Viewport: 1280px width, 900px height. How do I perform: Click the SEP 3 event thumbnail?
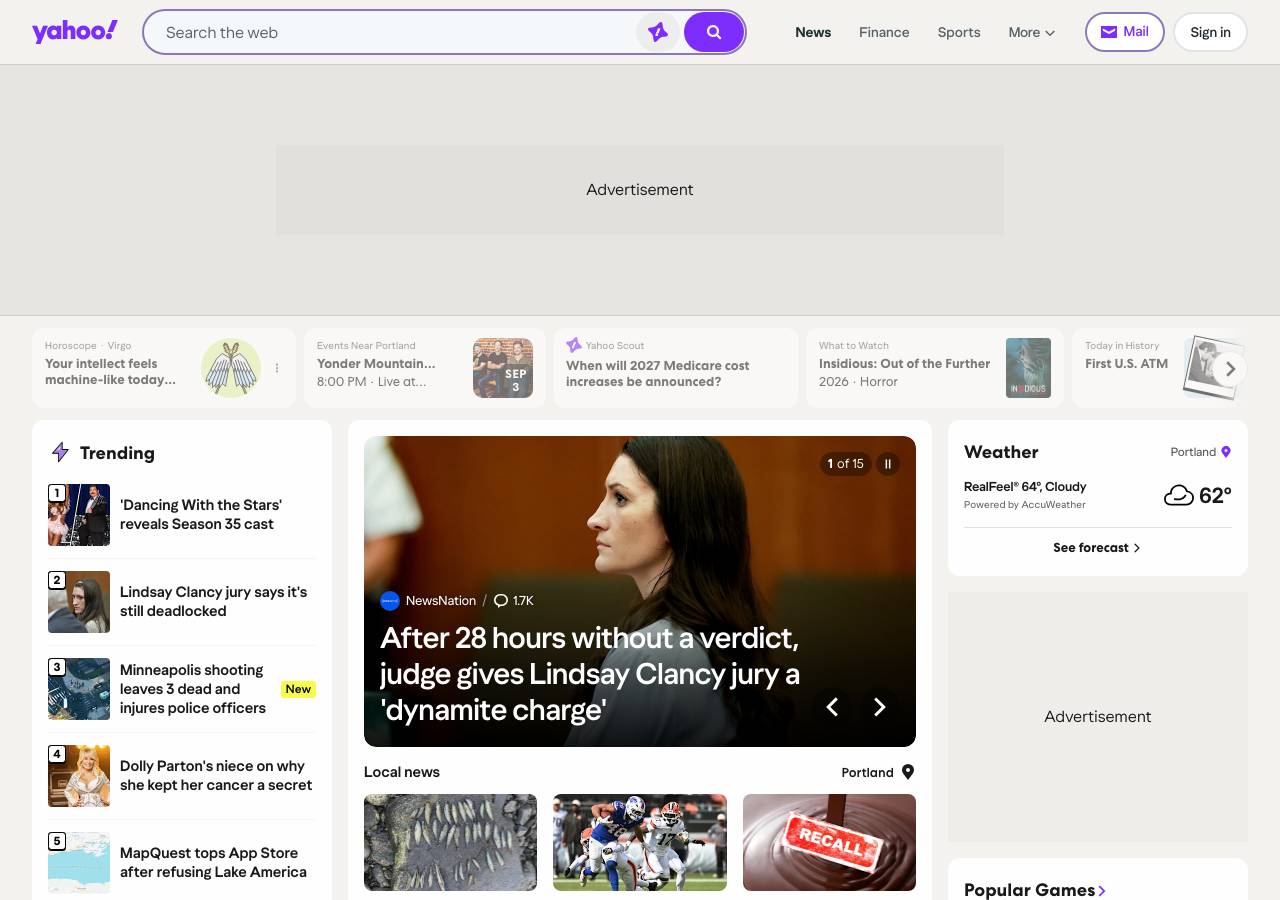coord(503,368)
